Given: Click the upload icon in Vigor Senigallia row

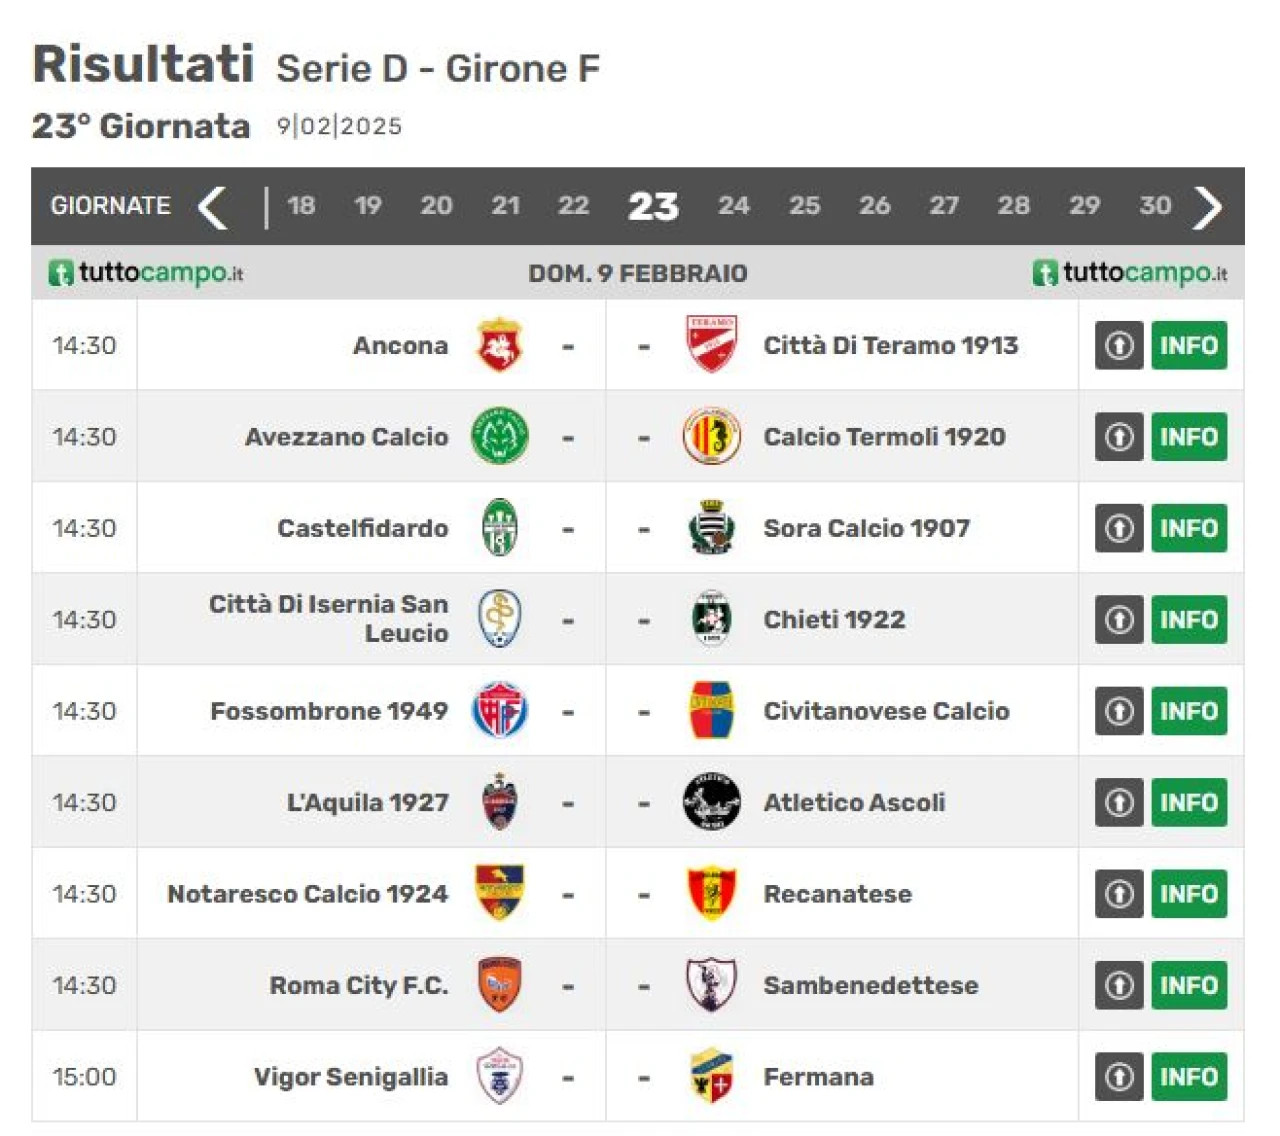Looking at the screenshot, I should click(1119, 1076).
